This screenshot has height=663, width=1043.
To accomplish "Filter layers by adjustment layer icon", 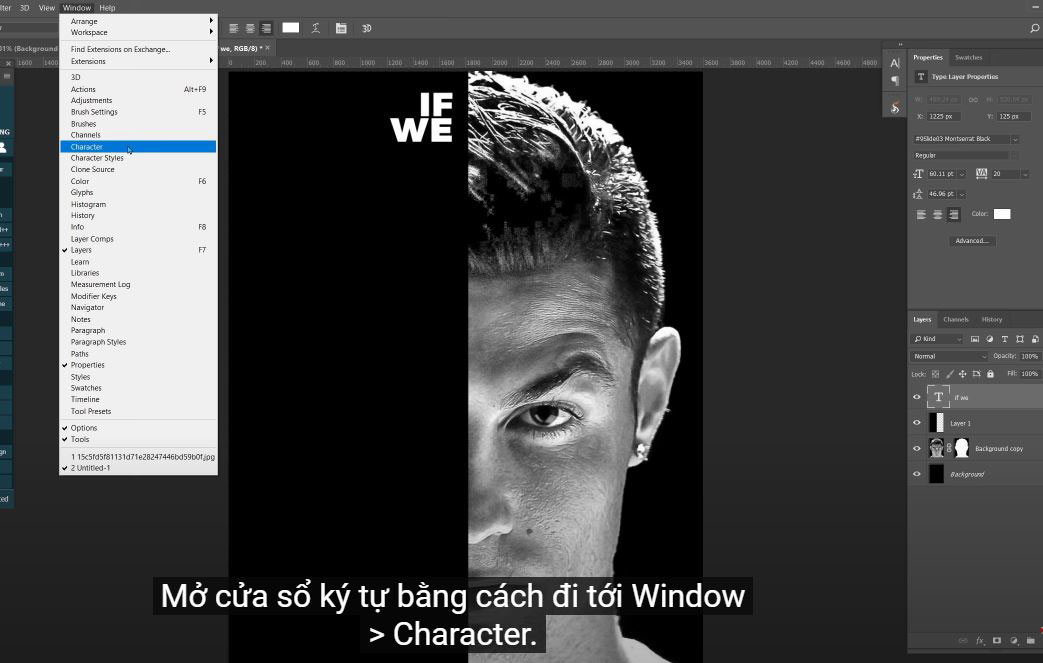I will tap(990, 339).
